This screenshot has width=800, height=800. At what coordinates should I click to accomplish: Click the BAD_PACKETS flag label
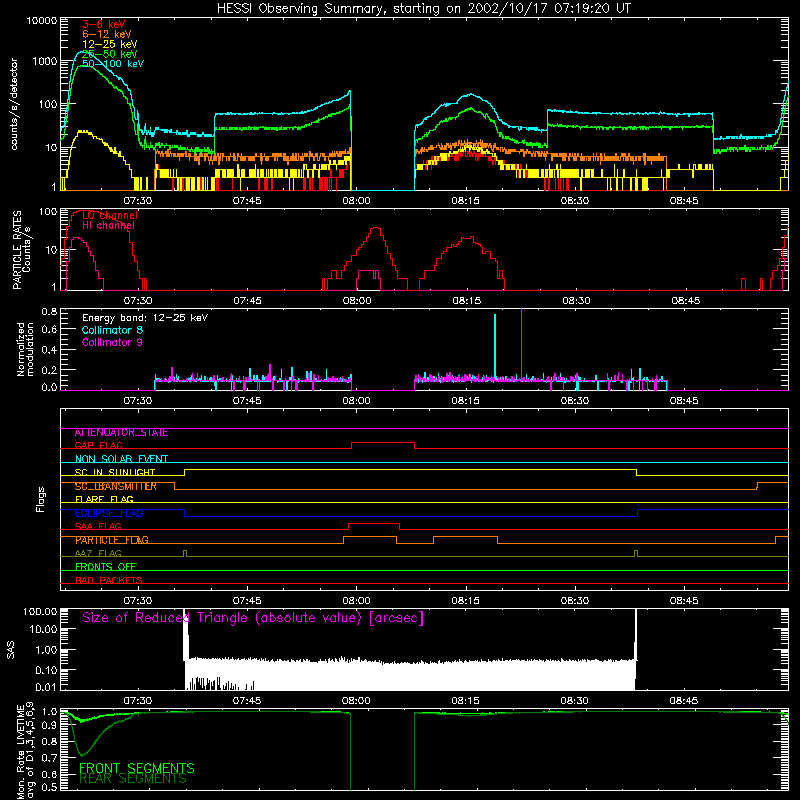click(109, 580)
